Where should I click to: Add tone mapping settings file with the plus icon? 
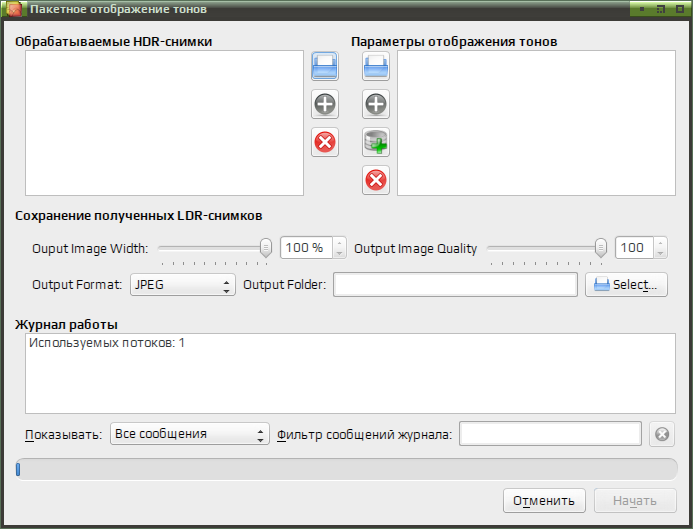pos(376,104)
